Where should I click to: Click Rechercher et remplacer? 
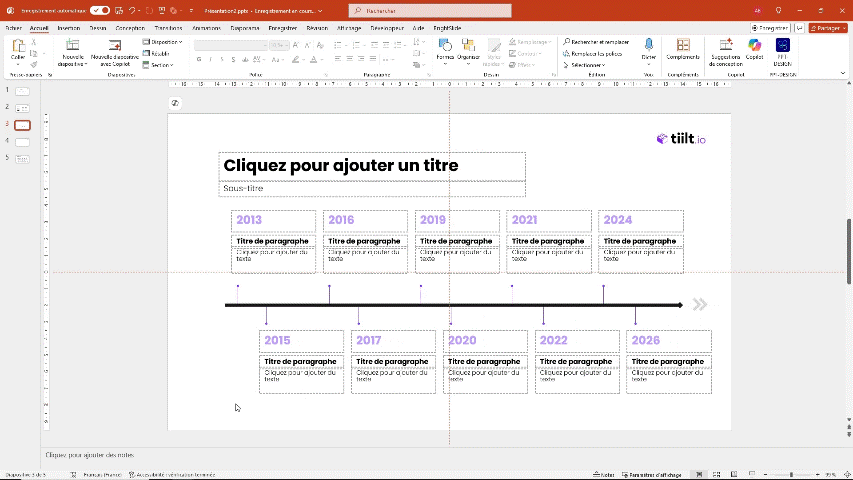click(x=596, y=42)
